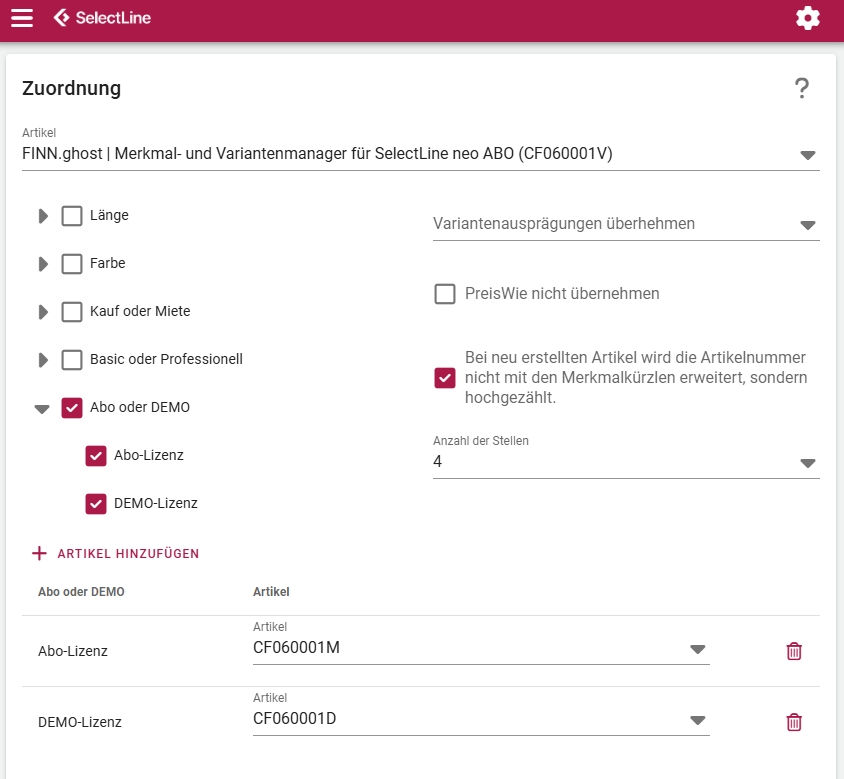The height and width of the screenshot is (779, 844).
Task: Enable PreisWie nicht übernehmen checkbox
Action: (x=445, y=294)
